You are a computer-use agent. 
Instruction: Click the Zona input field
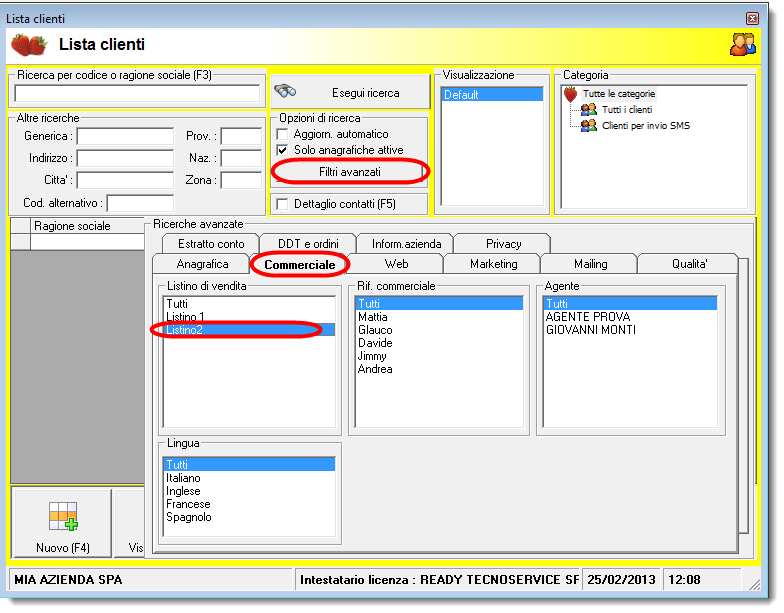(x=242, y=180)
